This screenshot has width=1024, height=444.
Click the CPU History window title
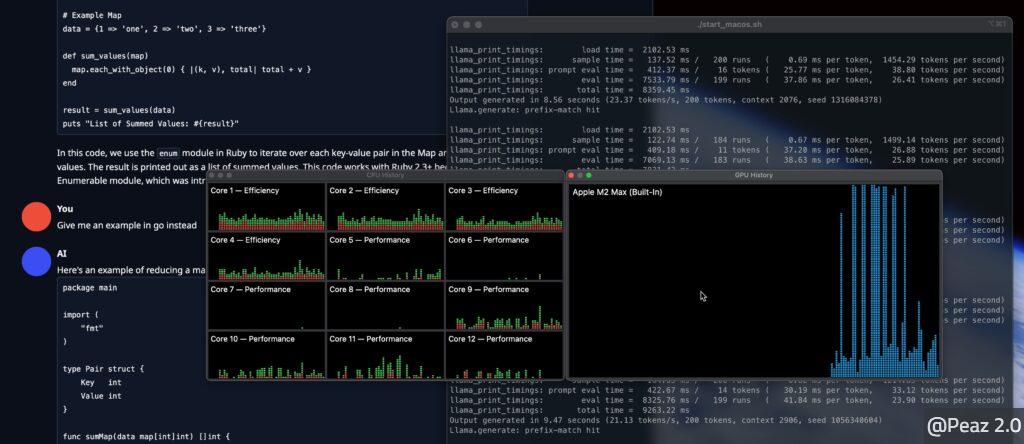point(385,175)
